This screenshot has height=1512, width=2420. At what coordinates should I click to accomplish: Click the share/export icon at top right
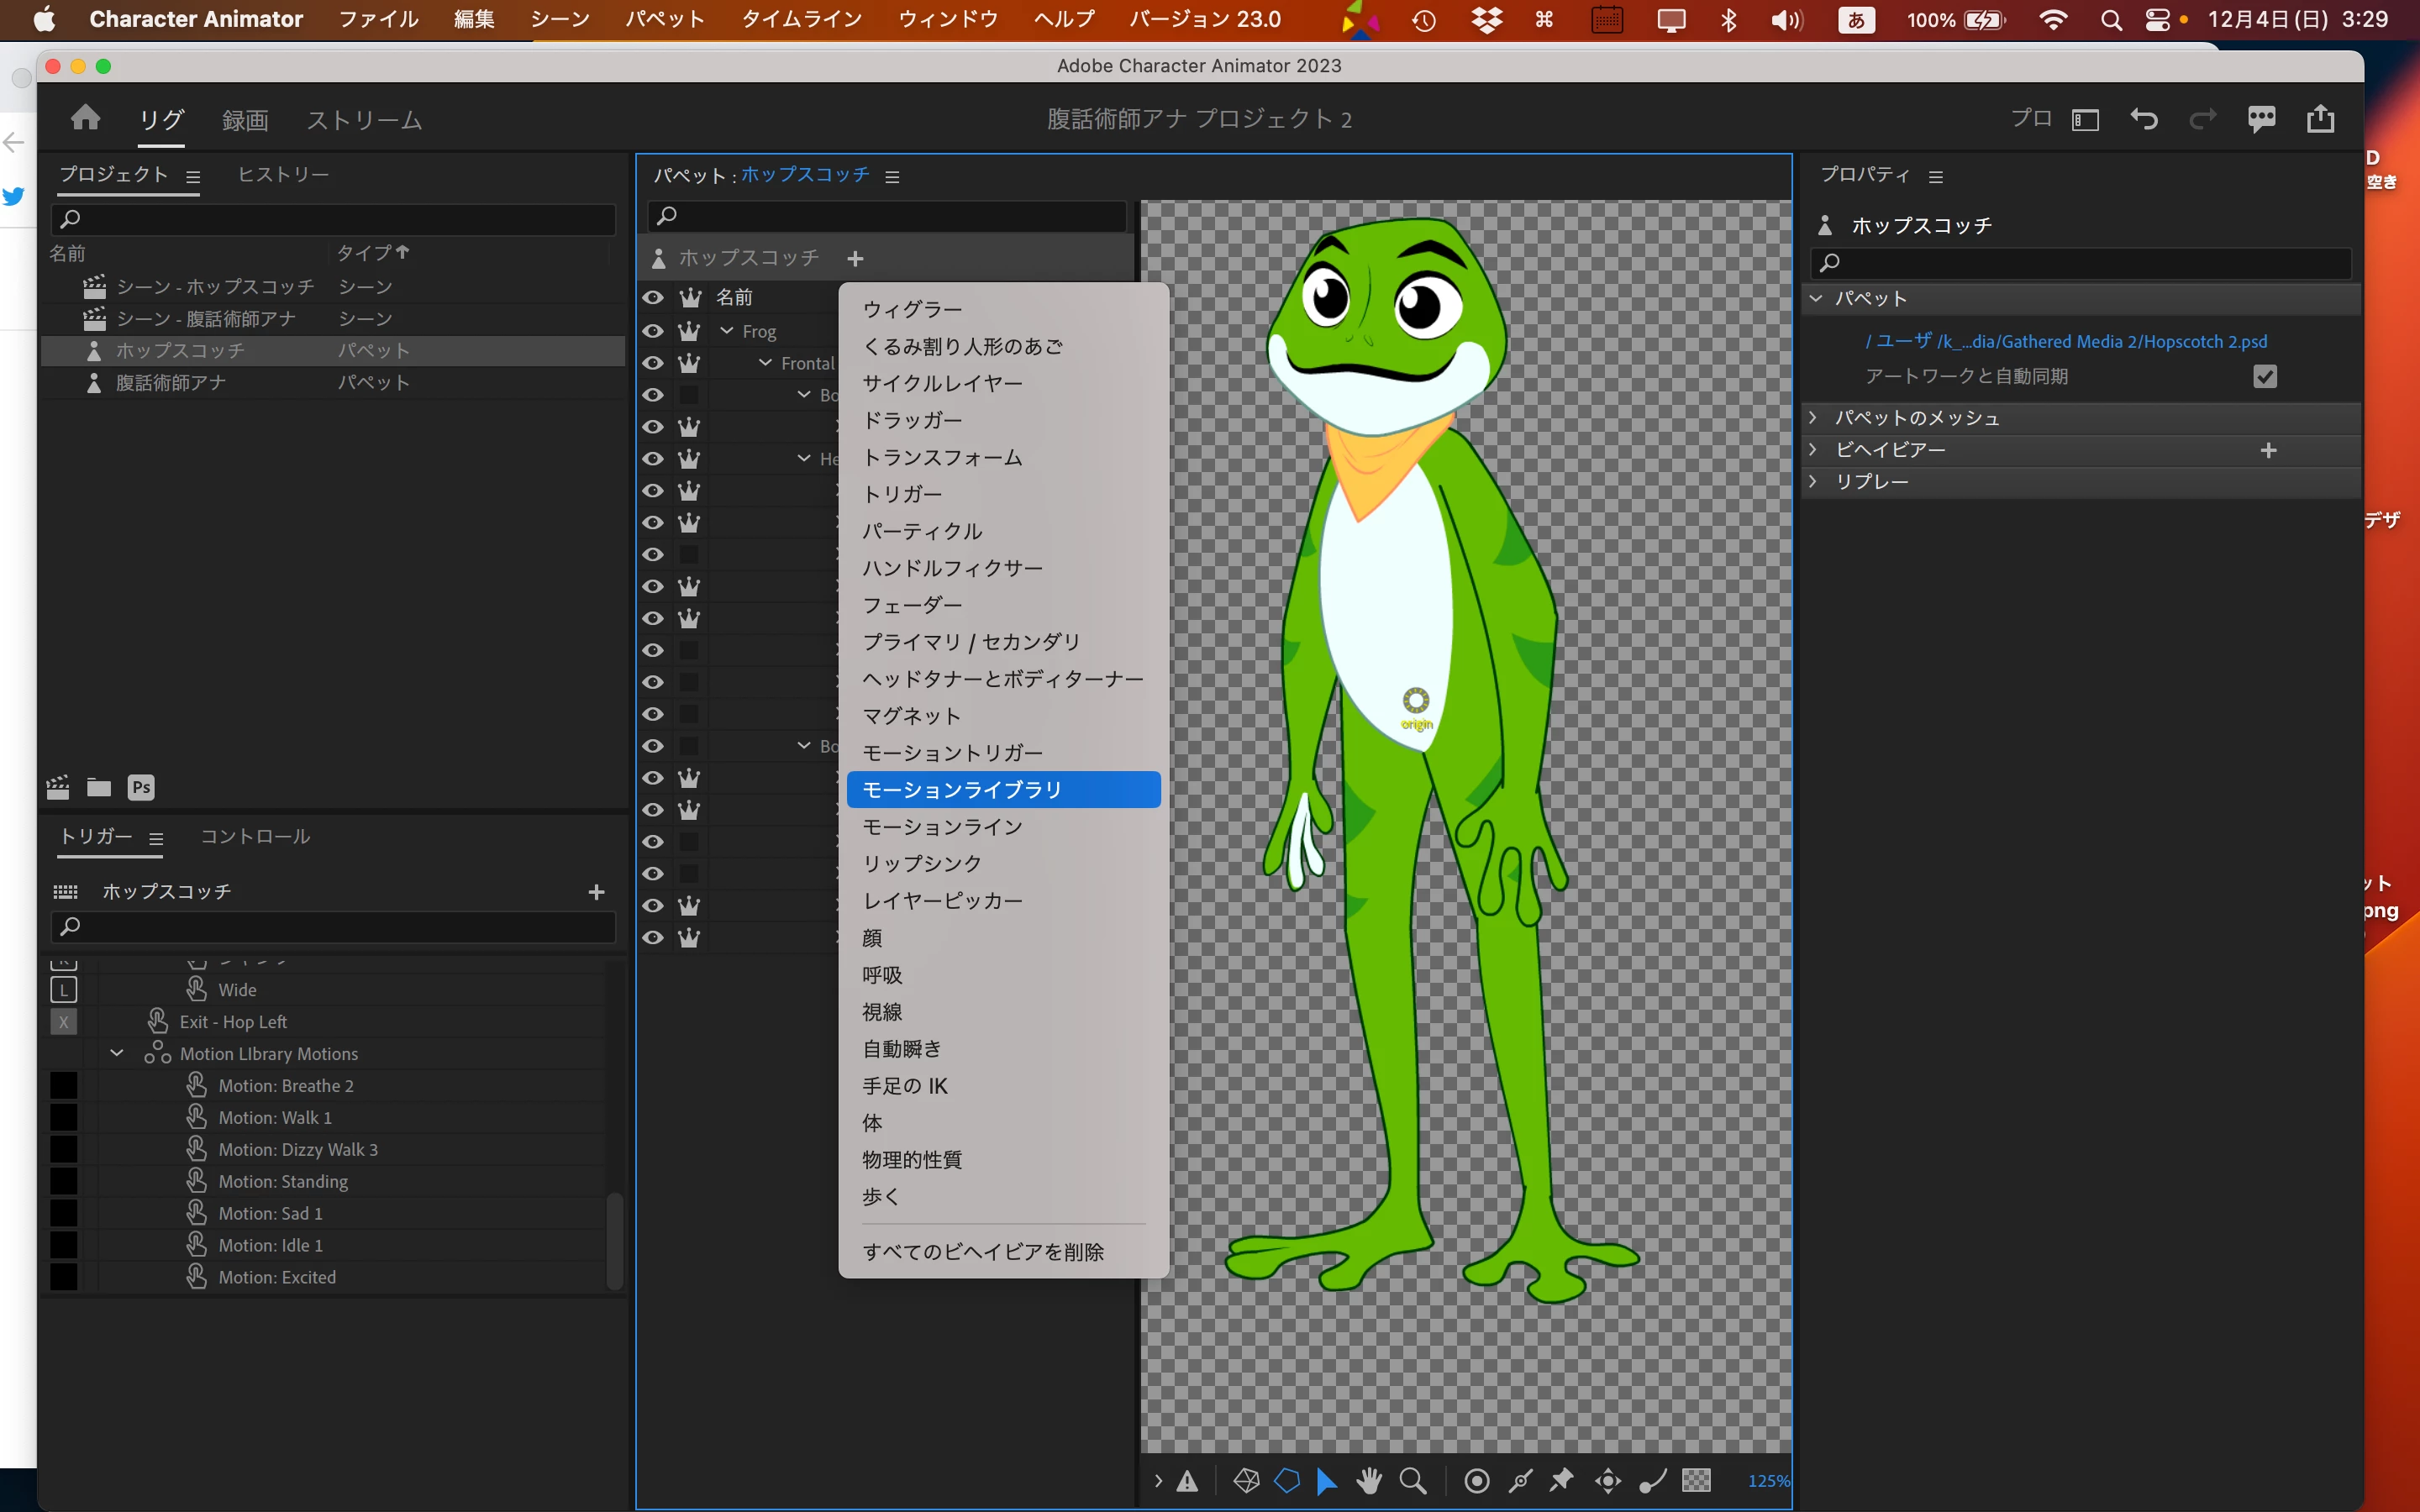click(2320, 119)
